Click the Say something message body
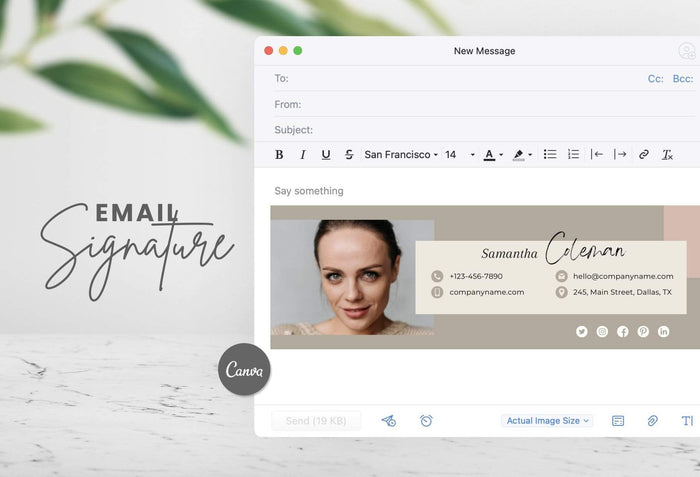Viewport: 700px width, 477px height. [309, 191]
